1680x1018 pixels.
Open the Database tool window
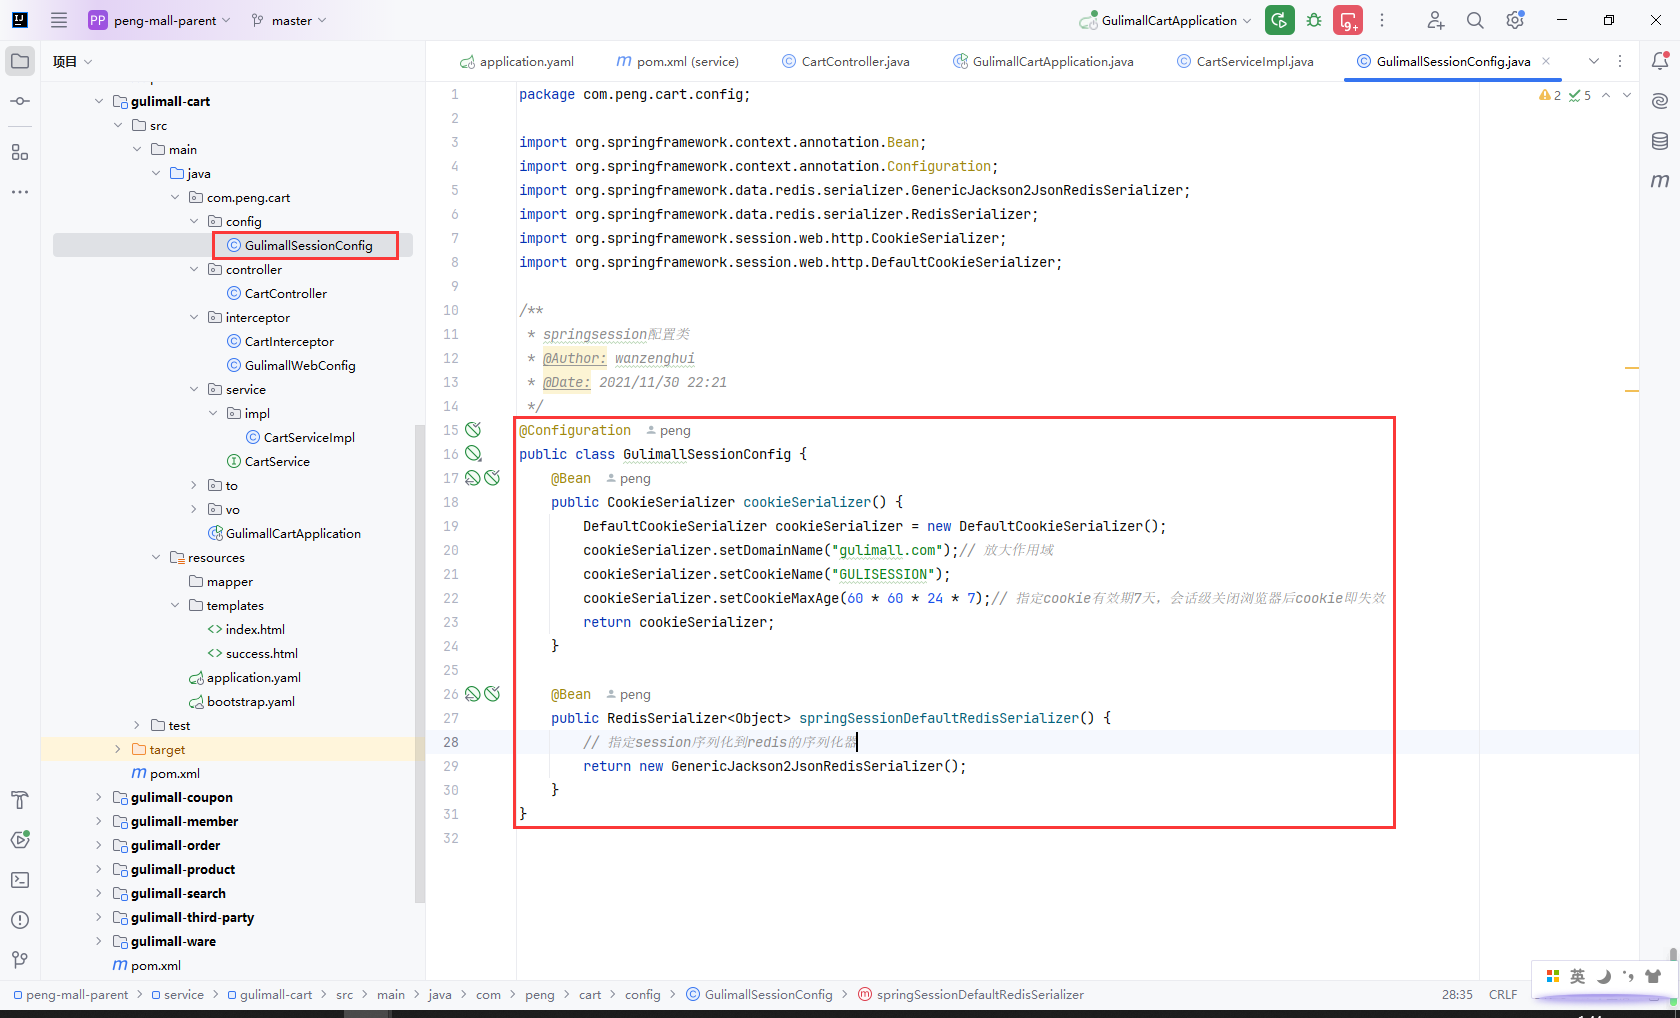click(1660, 141)
